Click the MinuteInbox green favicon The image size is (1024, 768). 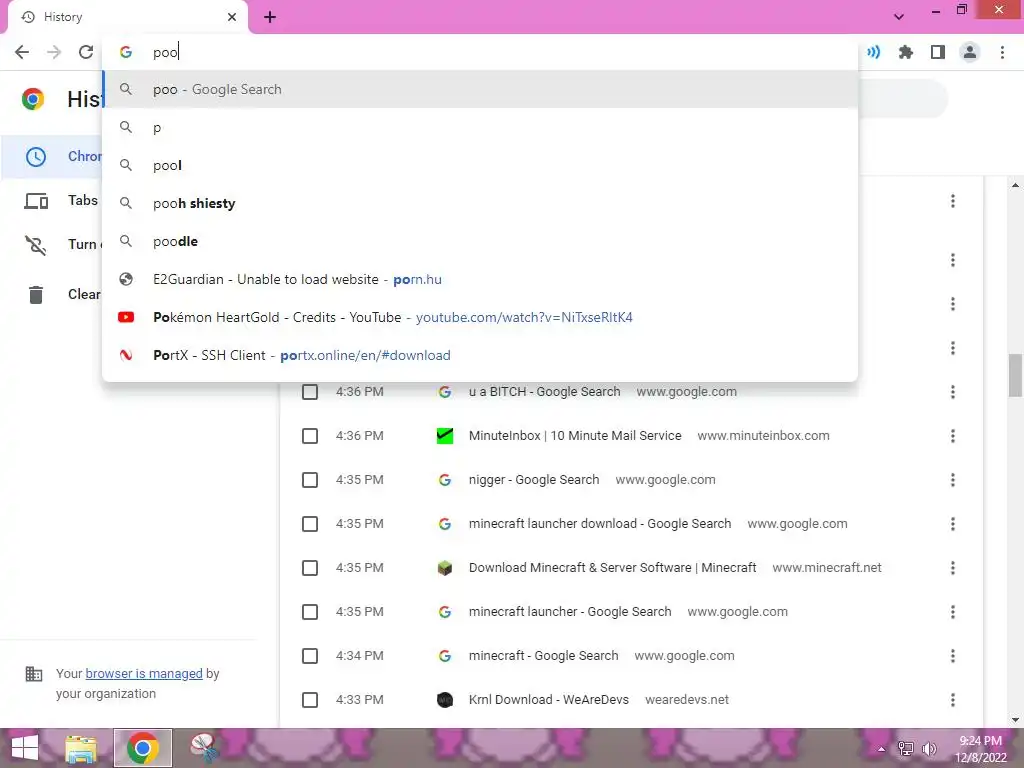[x=445, y=436]
